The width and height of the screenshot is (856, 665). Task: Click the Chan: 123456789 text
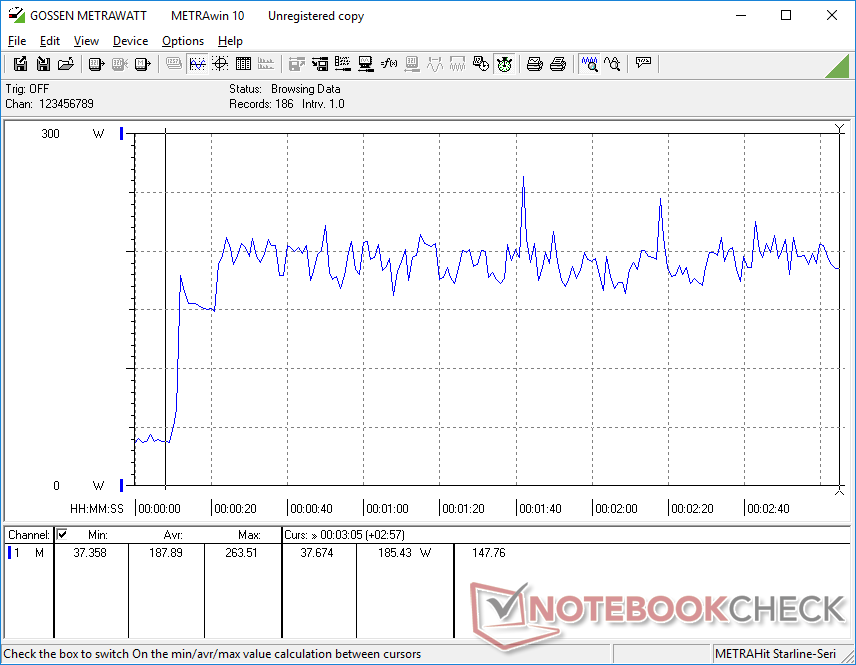point(50,104)
